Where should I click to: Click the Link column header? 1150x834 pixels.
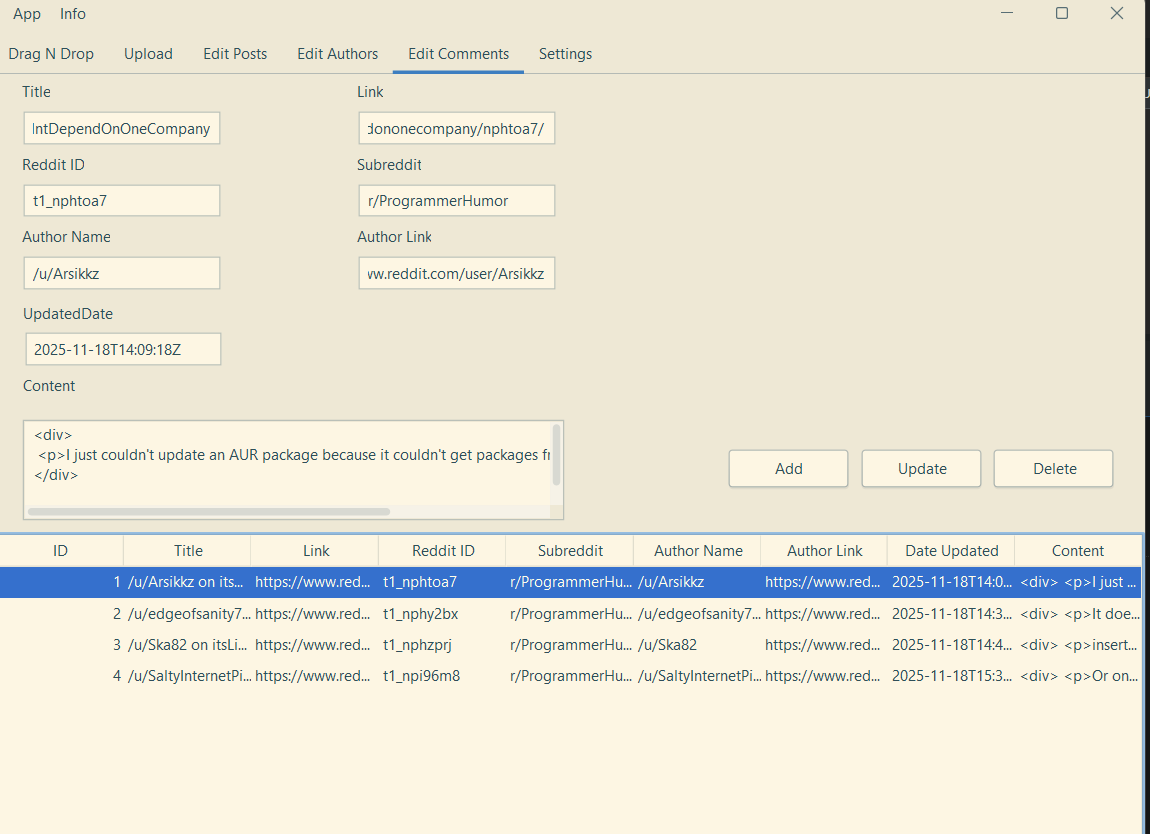point(315,551)
